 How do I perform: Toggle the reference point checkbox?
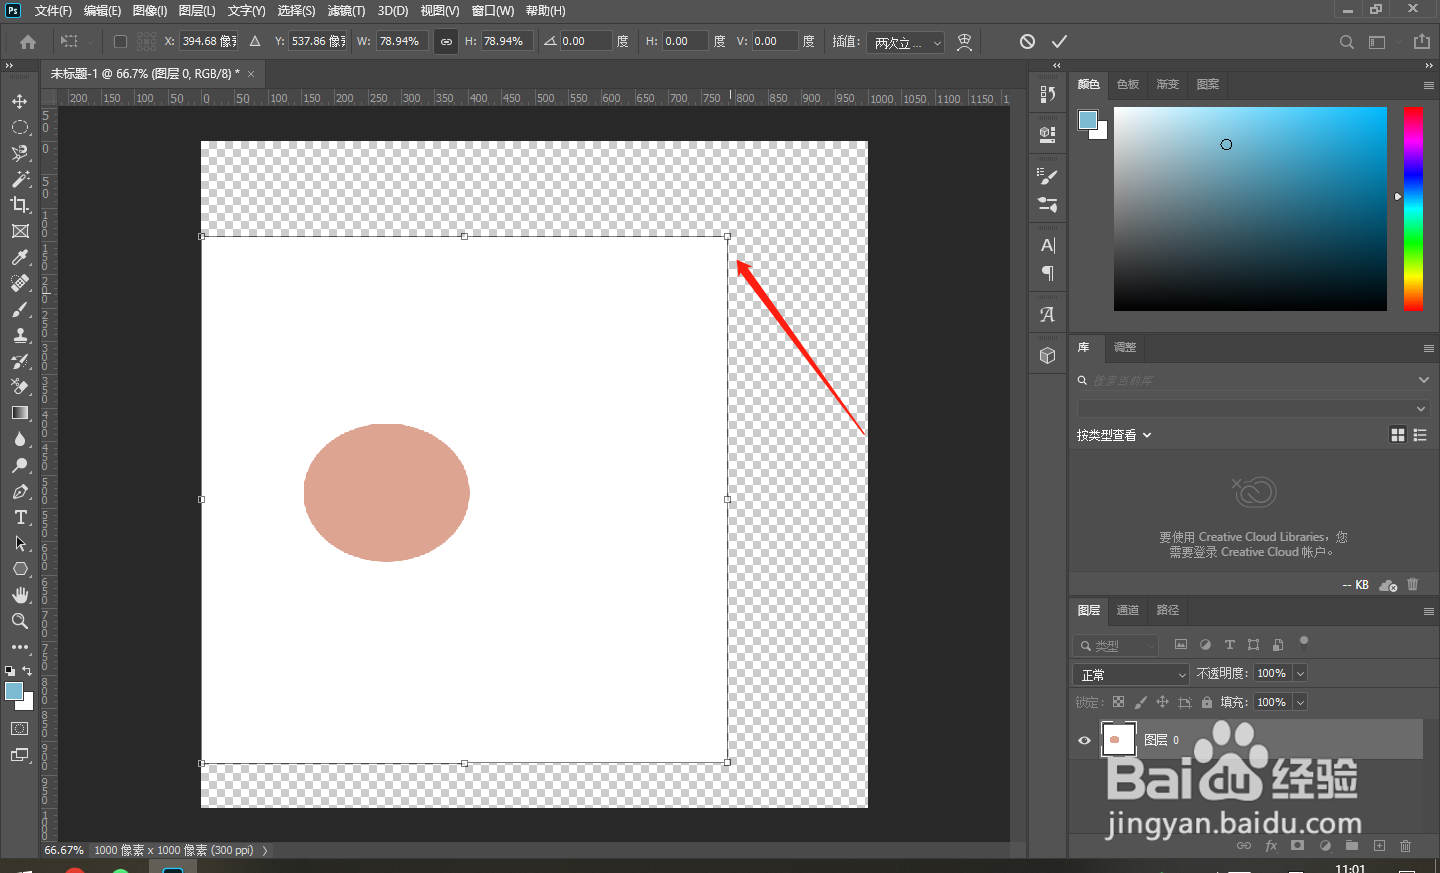pos(120,42)
